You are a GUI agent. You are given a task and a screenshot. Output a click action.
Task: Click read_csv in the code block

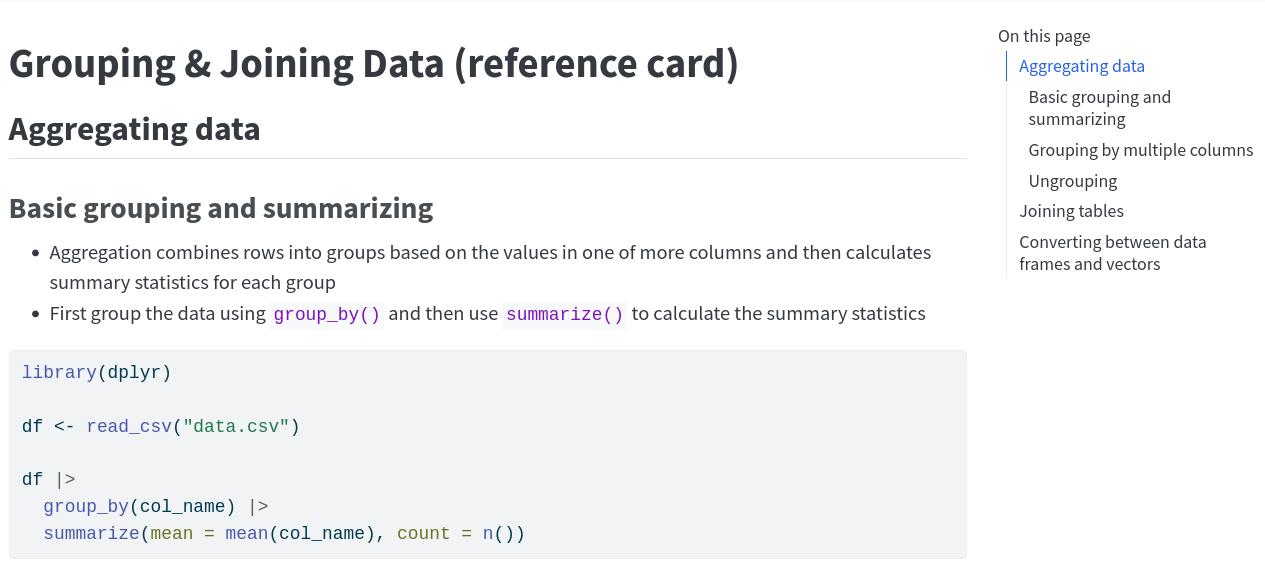pyautogui.click(x=128, y=426)
